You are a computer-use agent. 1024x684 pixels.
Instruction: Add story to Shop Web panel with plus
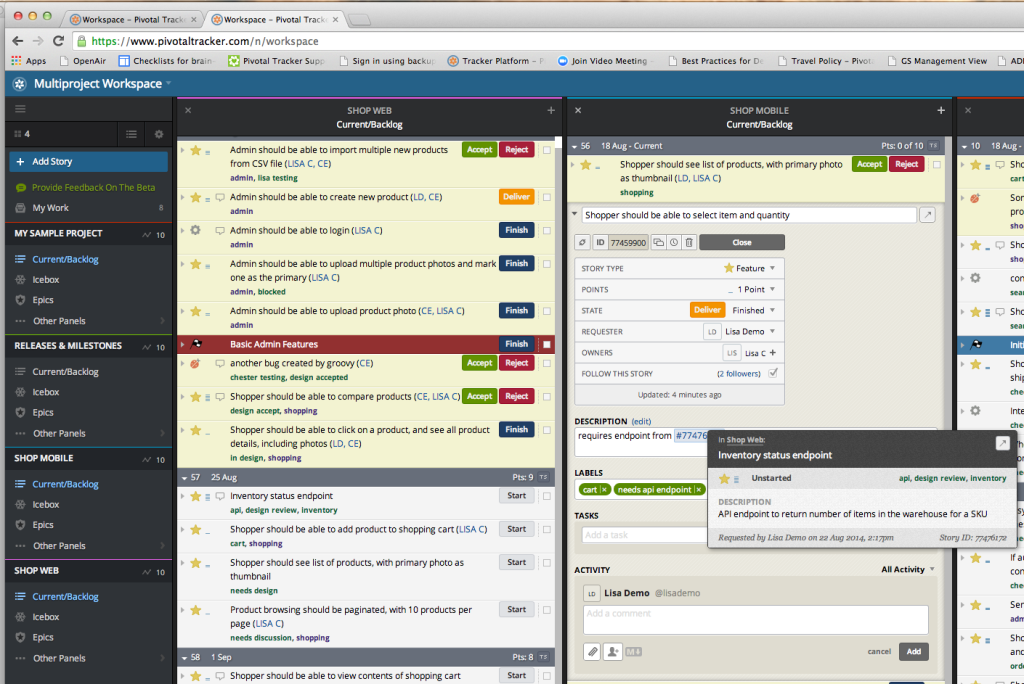(551, 110)
